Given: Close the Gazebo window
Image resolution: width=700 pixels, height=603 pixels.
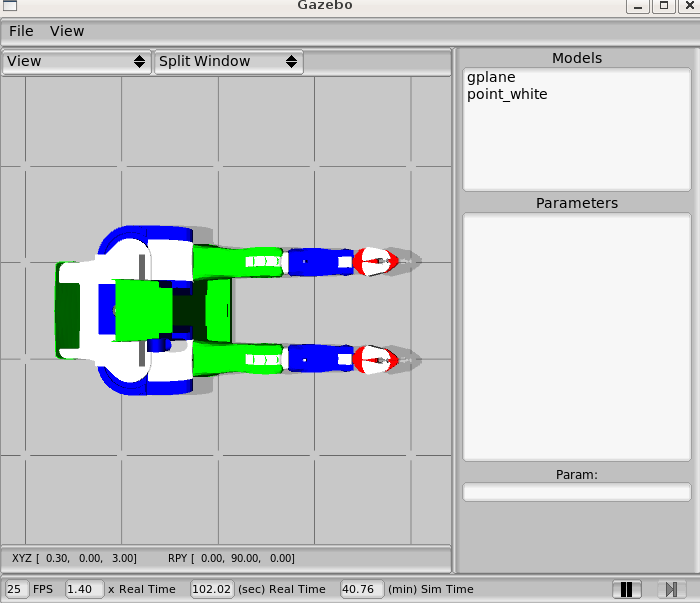Looking at the screenshot, I should pos(688,6).
